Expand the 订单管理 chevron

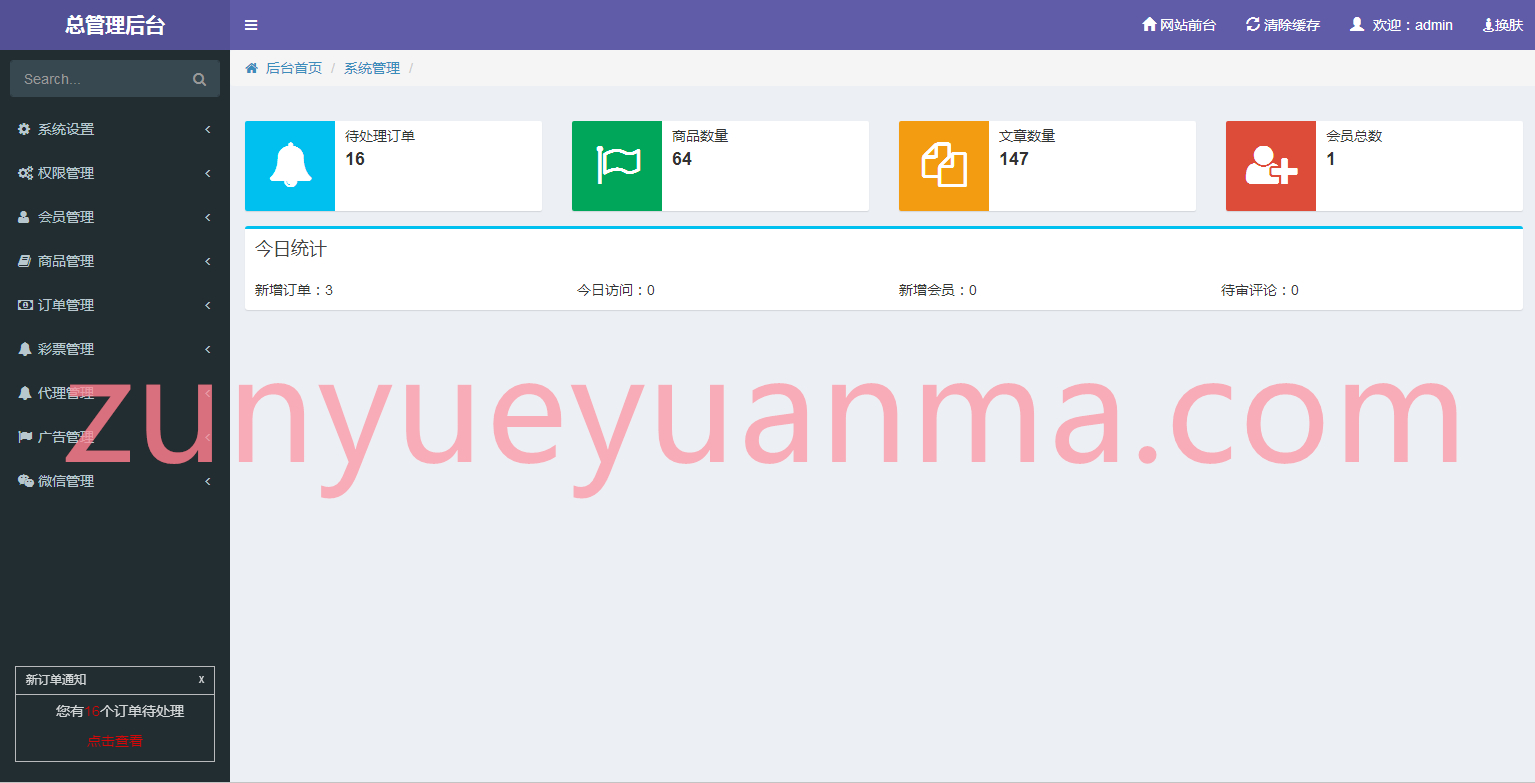(x=207, y=305)
